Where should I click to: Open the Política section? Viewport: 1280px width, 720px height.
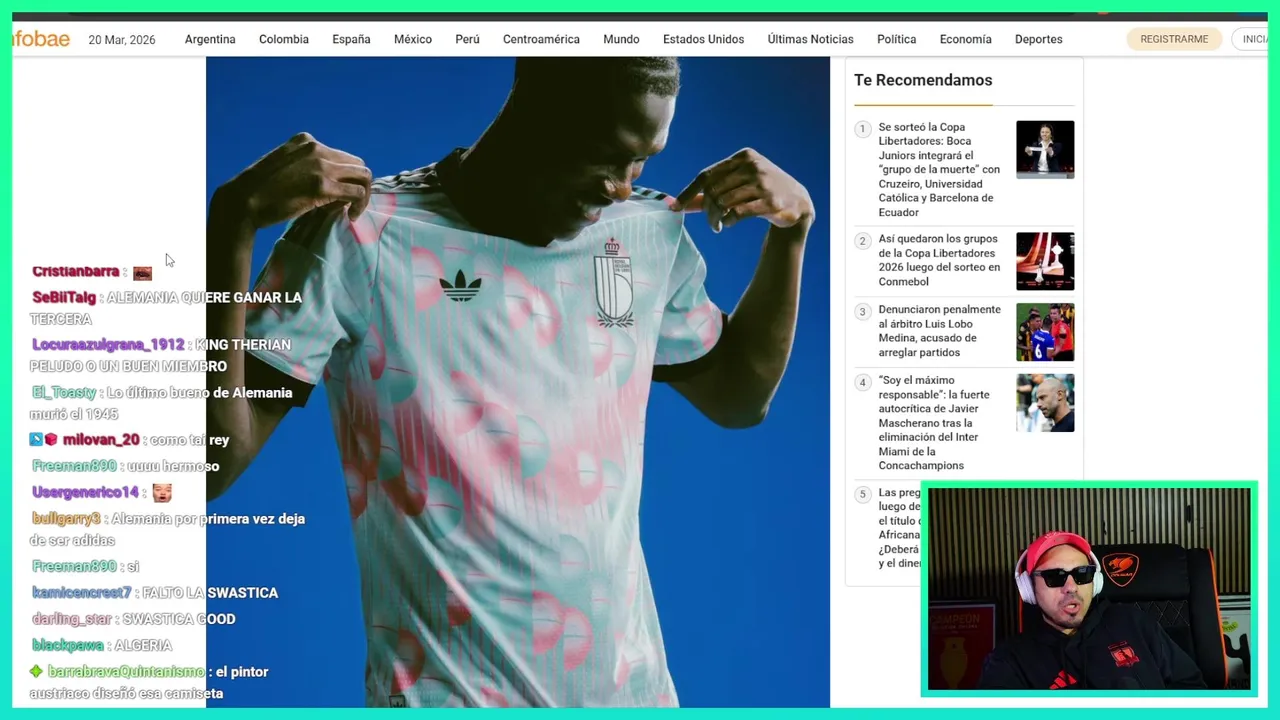click(x=896, y=39)
